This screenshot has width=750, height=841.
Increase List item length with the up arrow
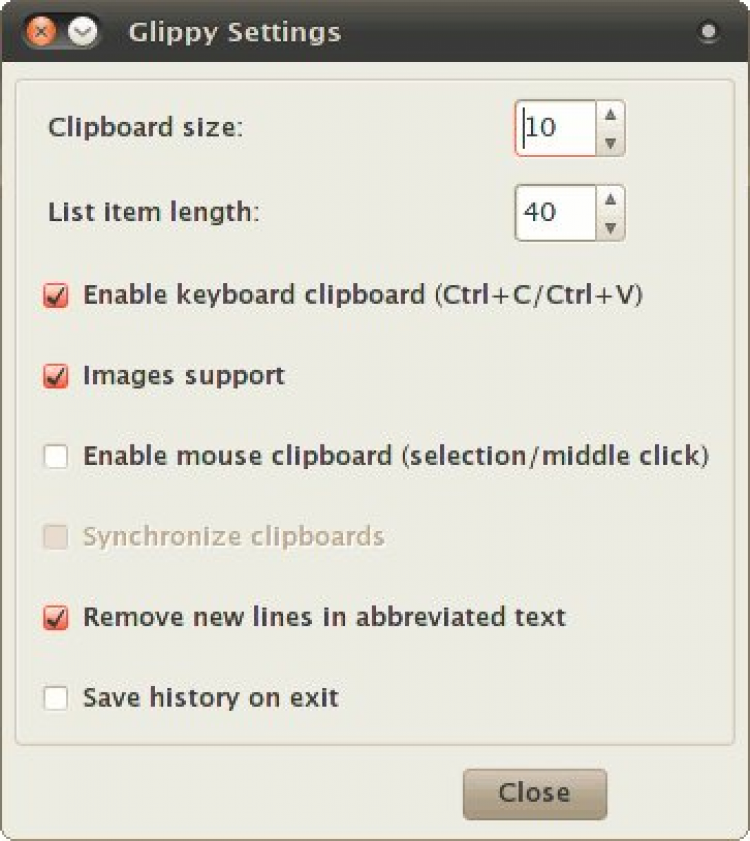pos(610,199)
